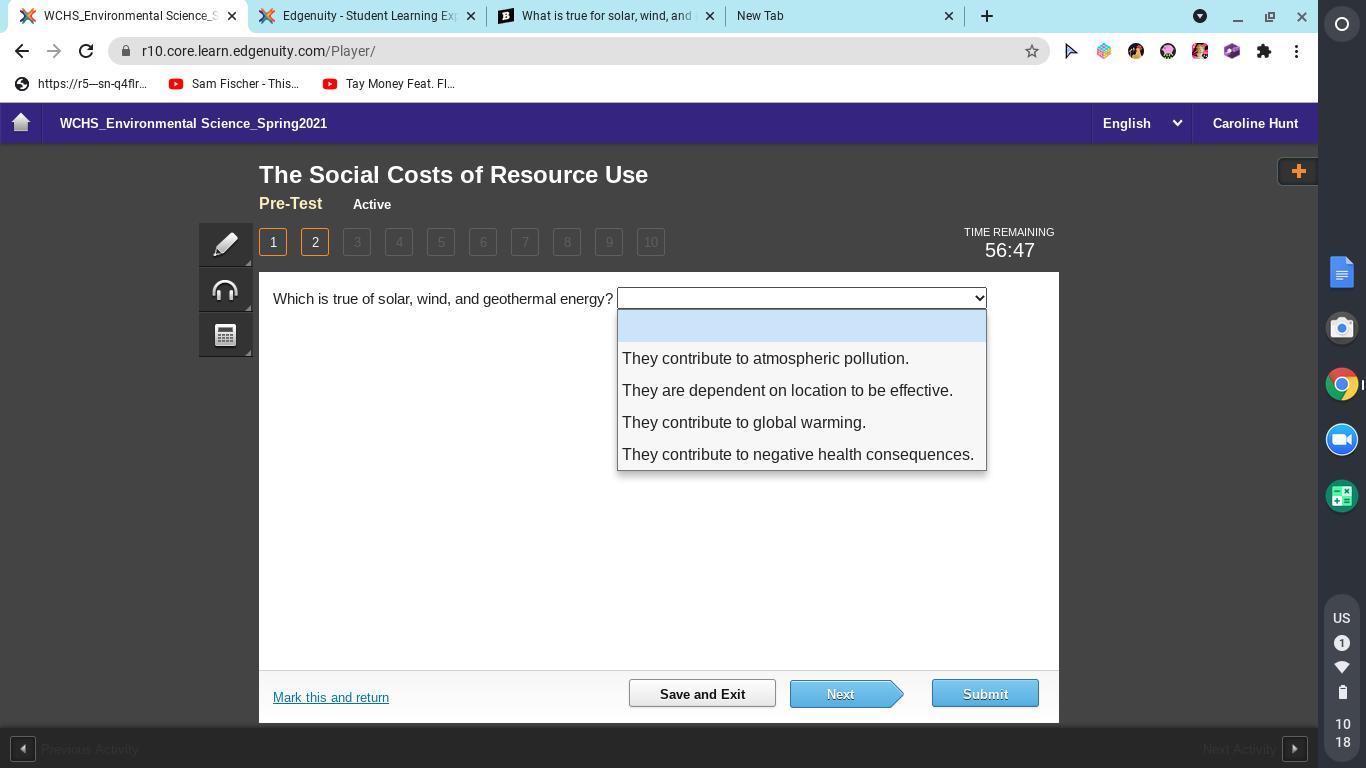Choose 'They contribute to negative health consequences.'

pos(802,454)
